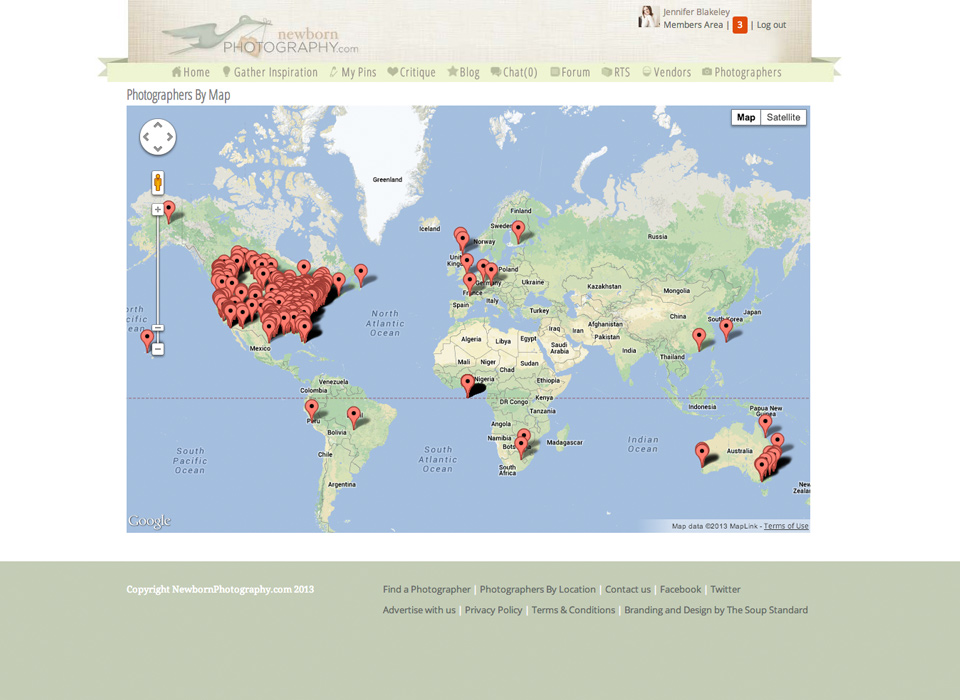
Task: Open Chat(0) in the nav bar
Action: point(514,72)
